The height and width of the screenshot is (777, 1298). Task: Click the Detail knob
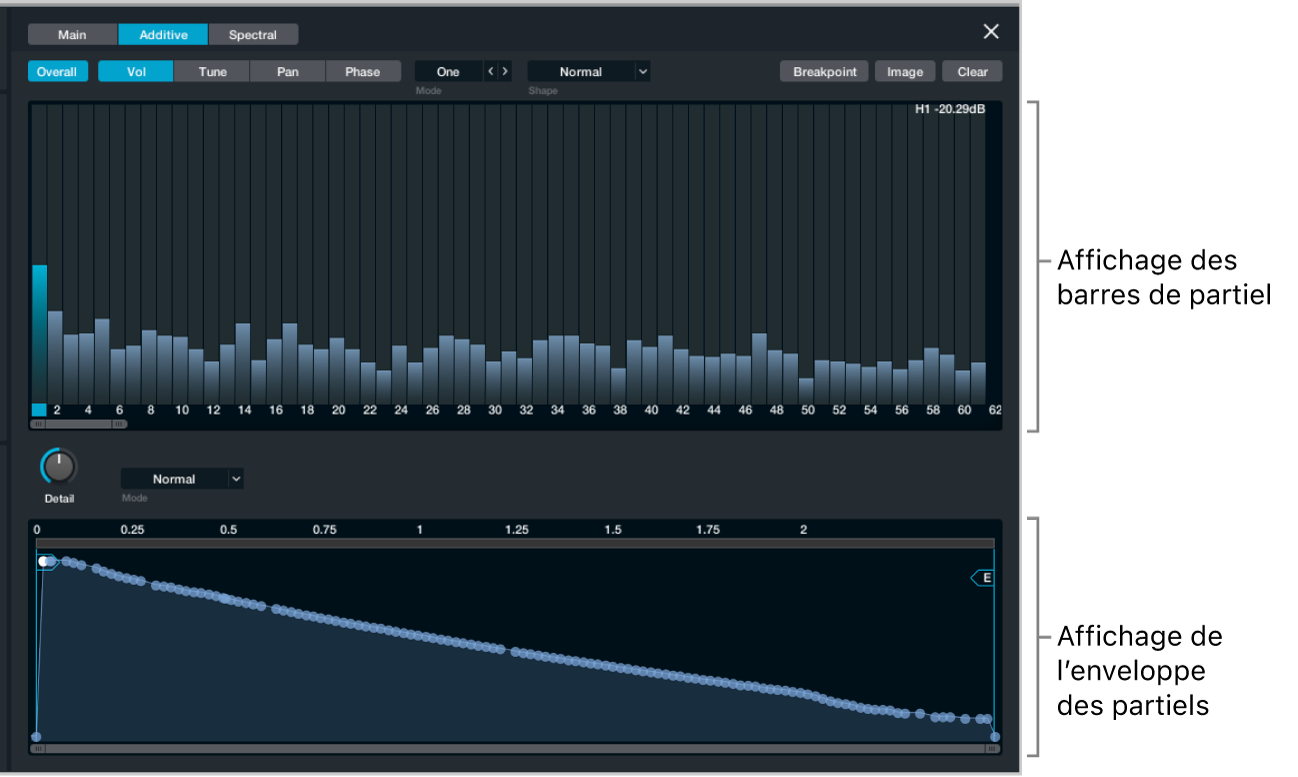[59, 467]
